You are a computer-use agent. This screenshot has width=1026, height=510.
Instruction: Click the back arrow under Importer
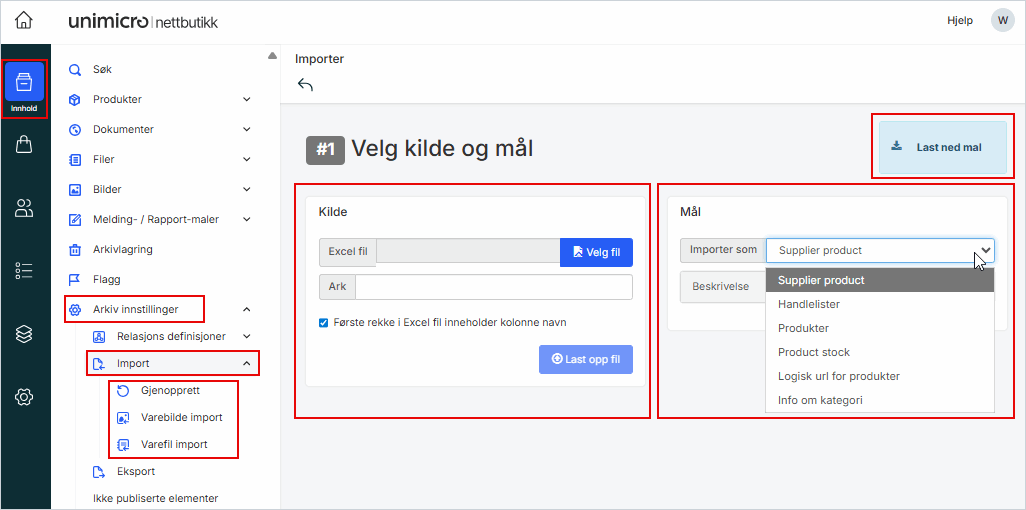pyautogui.click(x=306, y=85)
